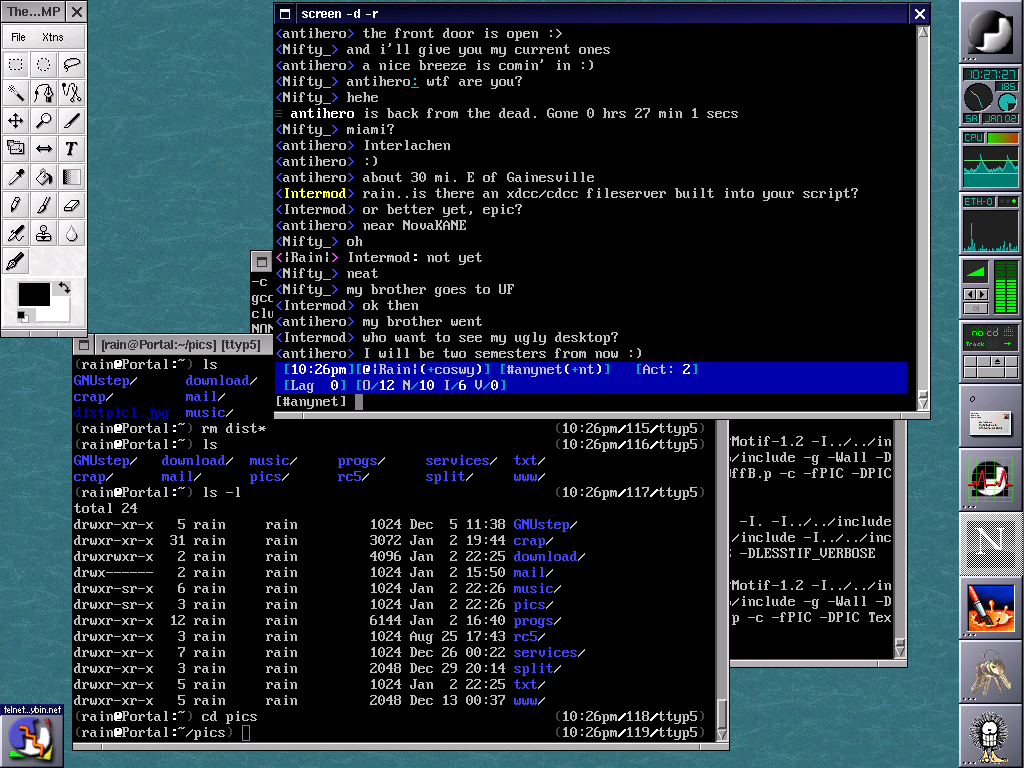Launch the Netscape dock icon

coord(990,542)
